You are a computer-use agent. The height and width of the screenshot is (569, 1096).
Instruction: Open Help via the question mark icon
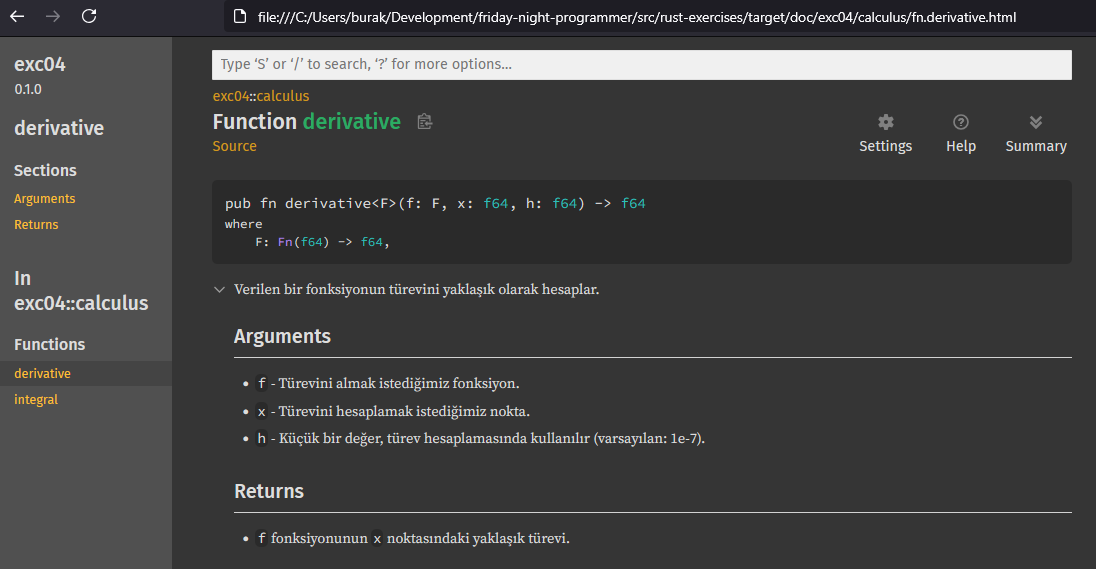click(x=960, y=122)
